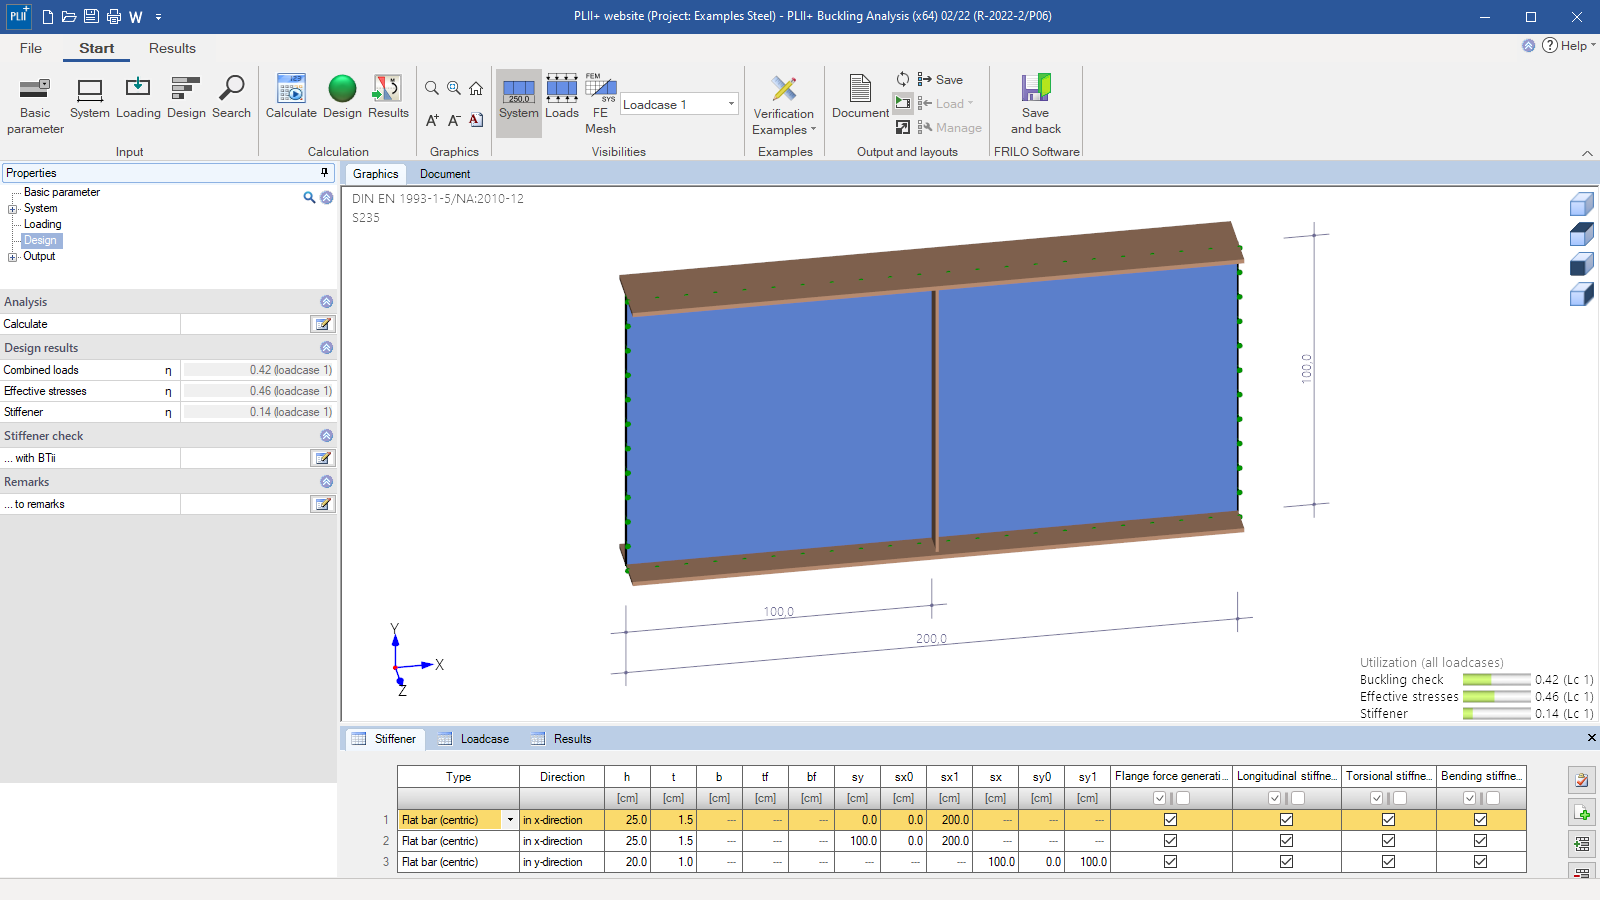Screen dimensions: 1600x900
Task: Click Save layout in Output group
Action: 940,80
